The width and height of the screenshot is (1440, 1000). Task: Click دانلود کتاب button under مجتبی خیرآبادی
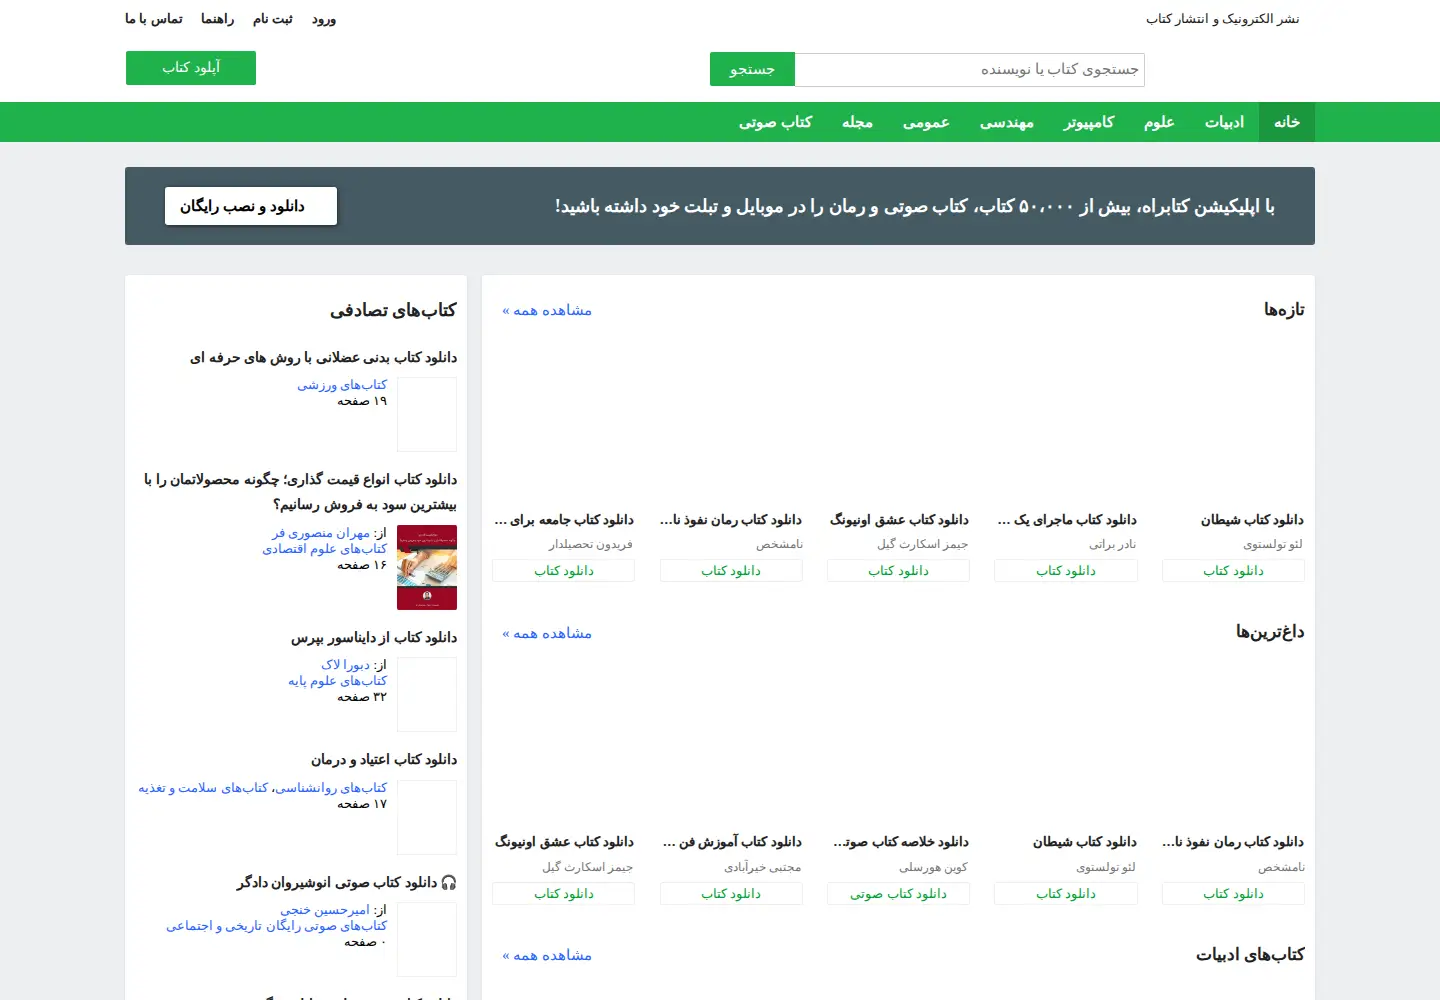click(731, 894)
